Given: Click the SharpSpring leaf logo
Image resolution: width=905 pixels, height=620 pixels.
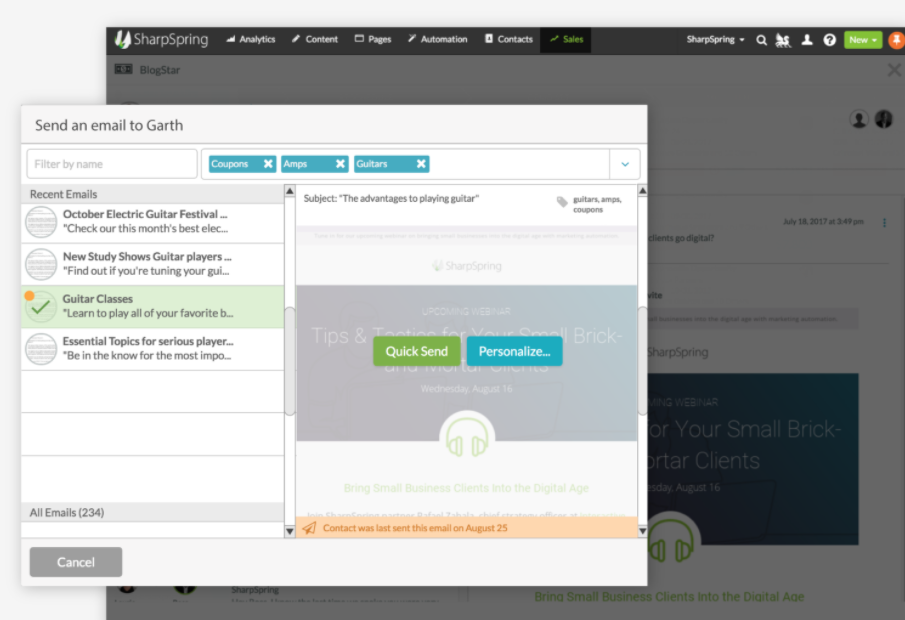Looking at the screenshot, I should click(122, 39).
